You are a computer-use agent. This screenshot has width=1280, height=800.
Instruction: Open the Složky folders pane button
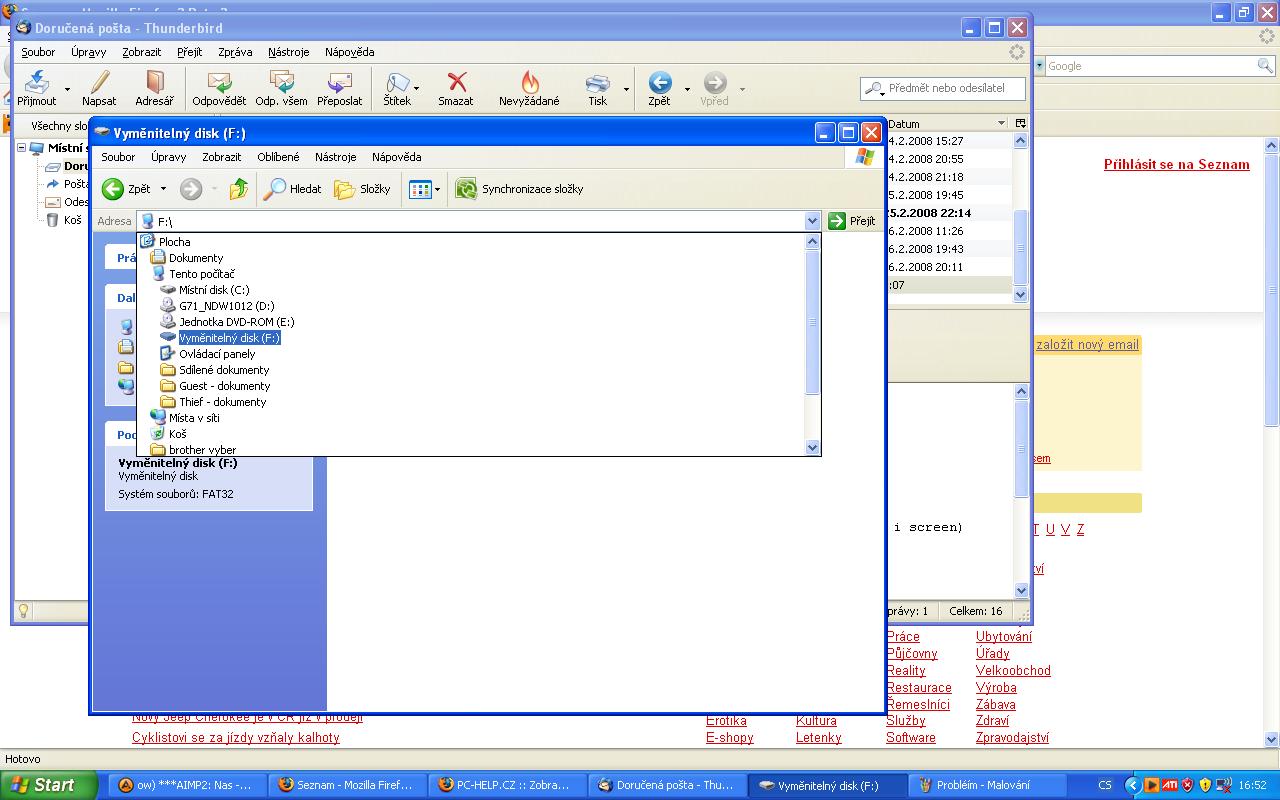tap(345, 189)
